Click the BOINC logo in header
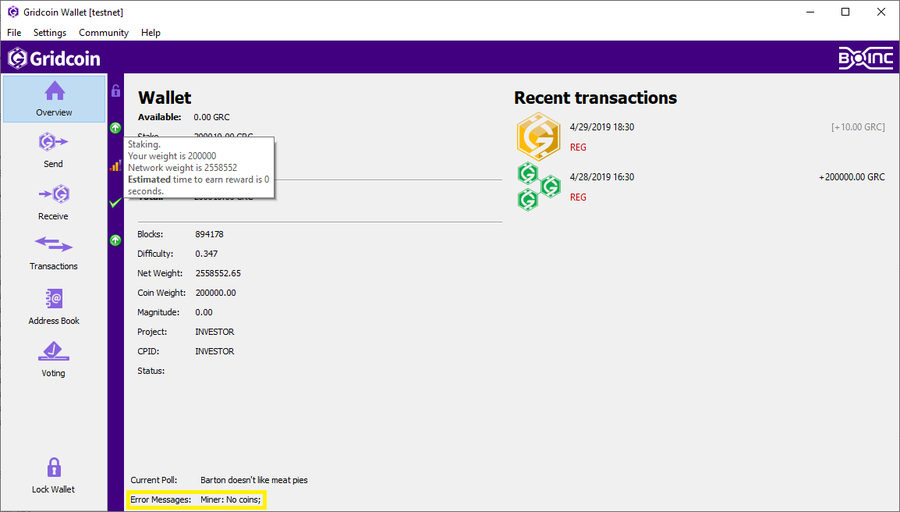900x512 pixels. (866, 58)
